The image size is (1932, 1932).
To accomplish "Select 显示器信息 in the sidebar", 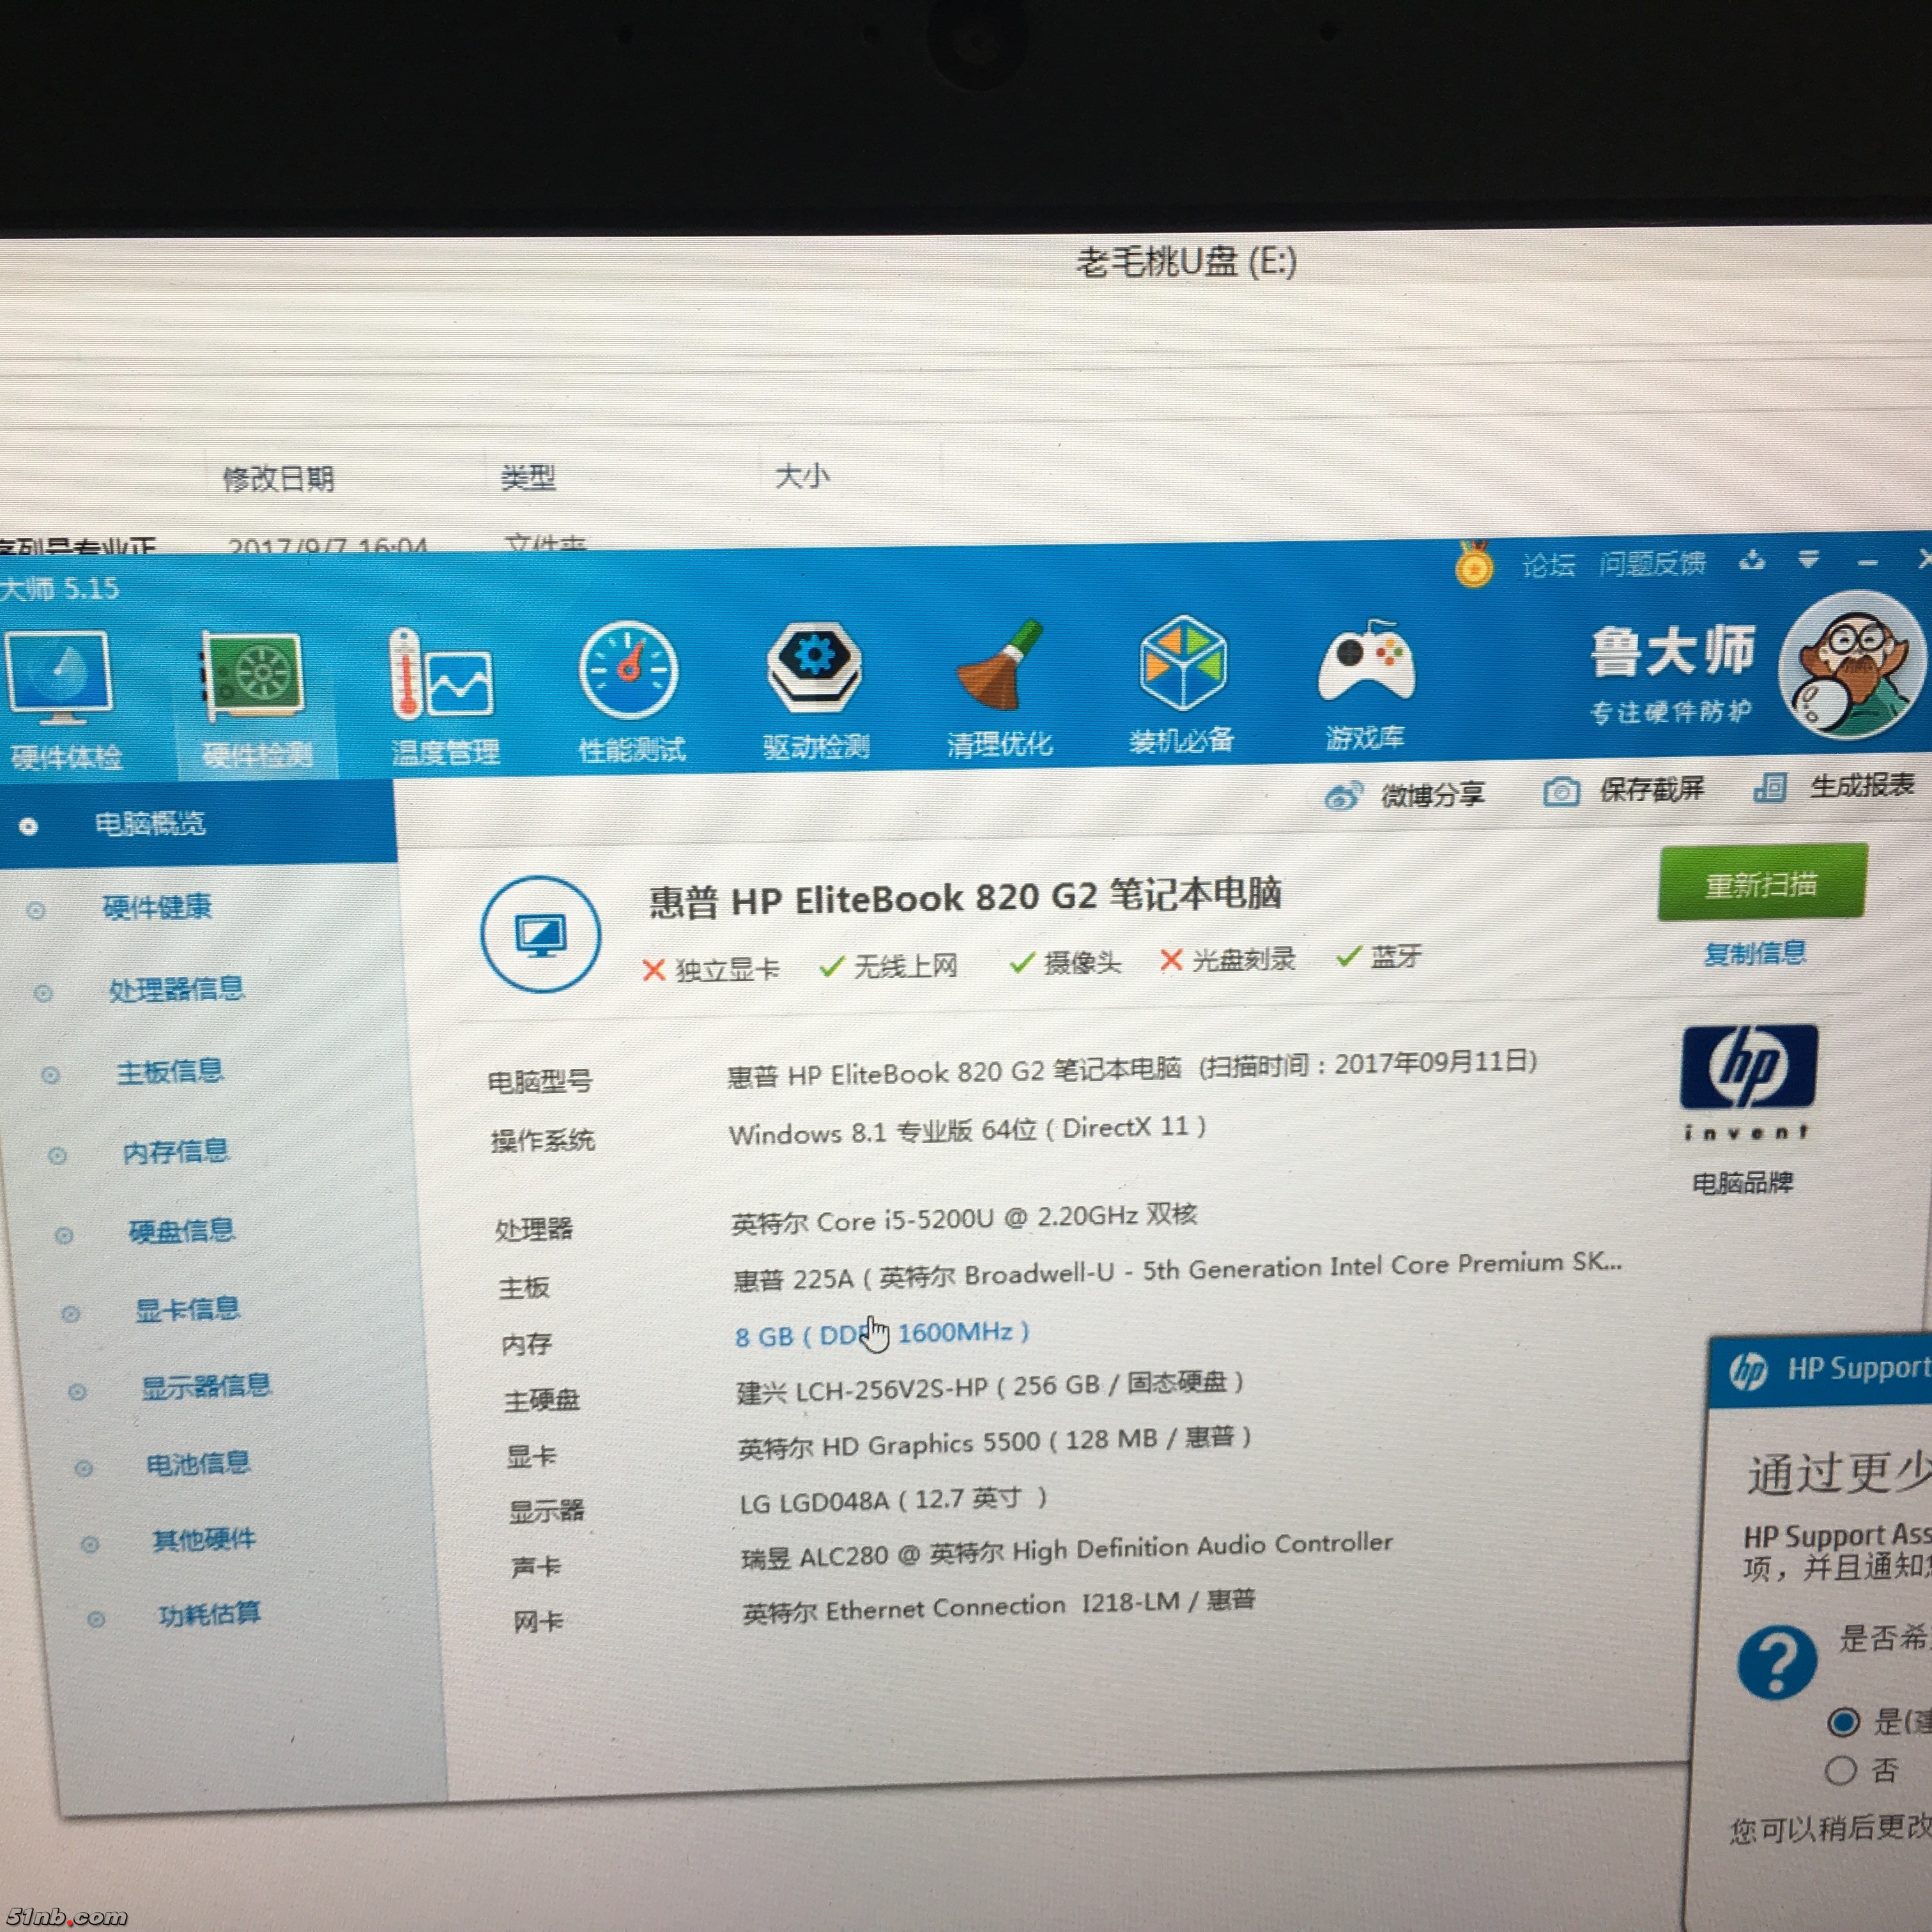I will [206, 1387].
